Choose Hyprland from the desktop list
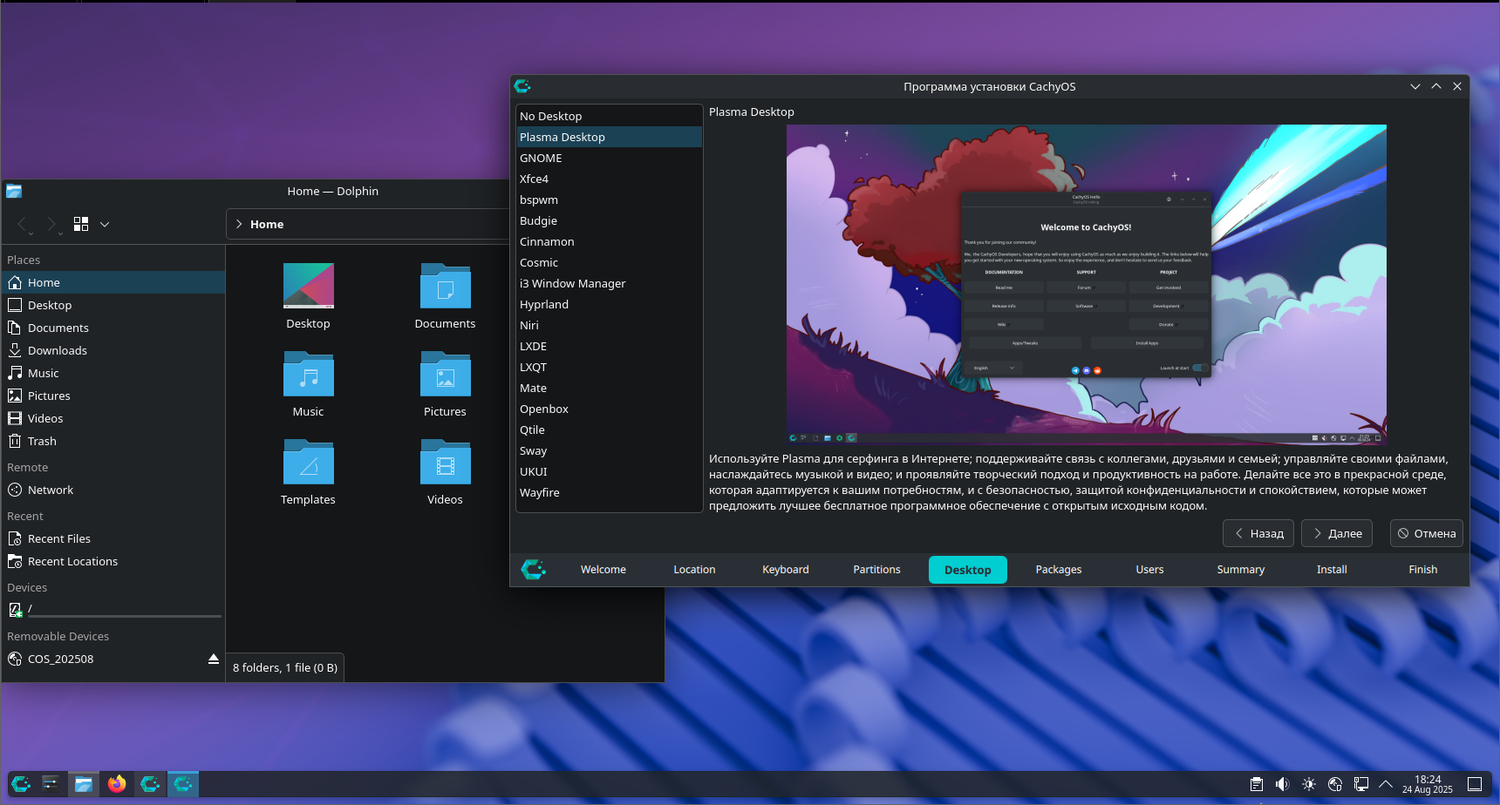Screen dimensions: 1500x805 (x=609, y=304)
